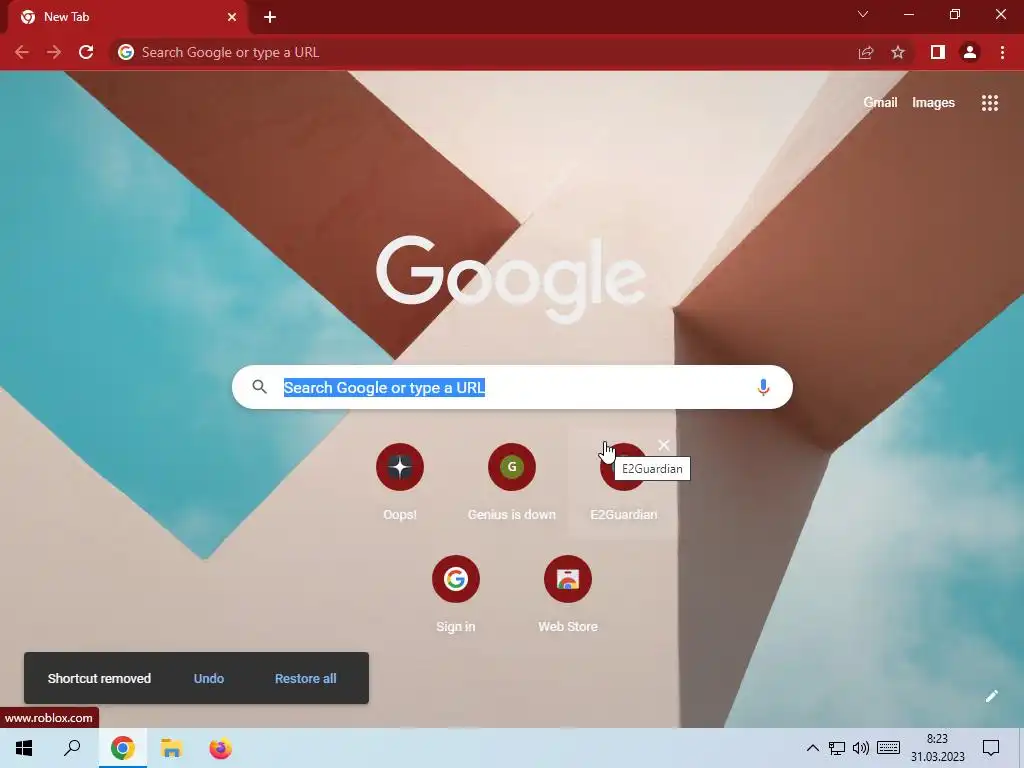Image resolution: width=1024 pixels, height=768 pixels.
Task: Click the magnifier icon in search box
Action: pyautogui.click(x=259, y=387)
